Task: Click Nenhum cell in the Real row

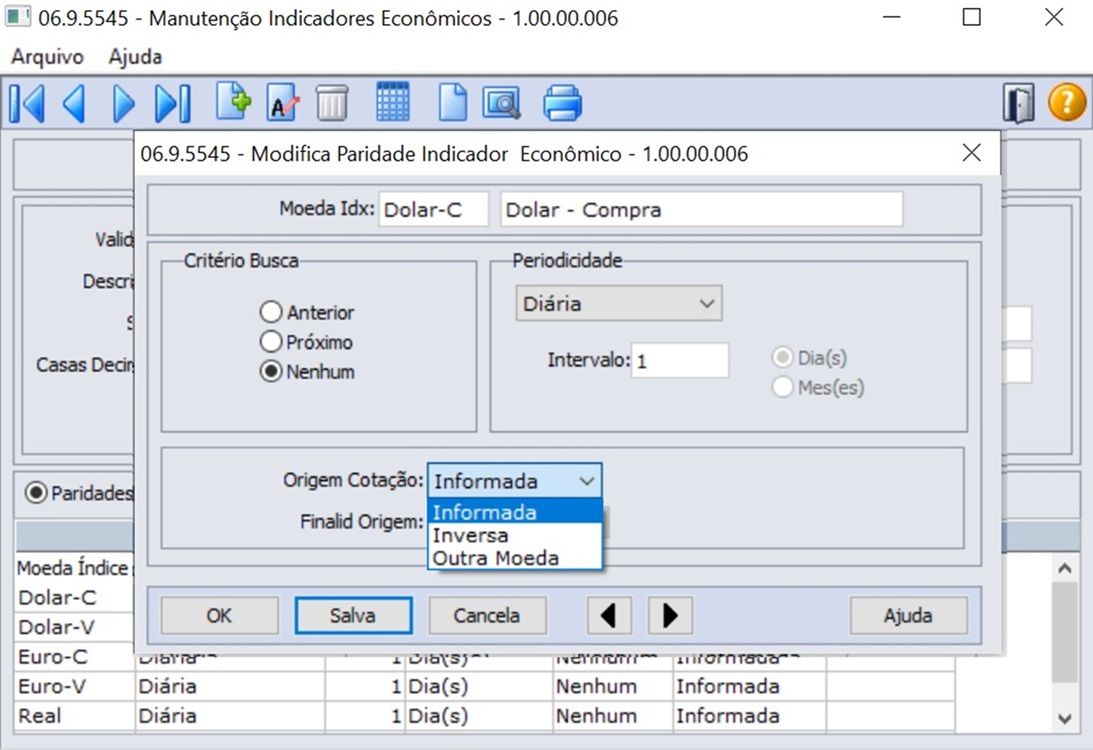Action: pos(613,716)
